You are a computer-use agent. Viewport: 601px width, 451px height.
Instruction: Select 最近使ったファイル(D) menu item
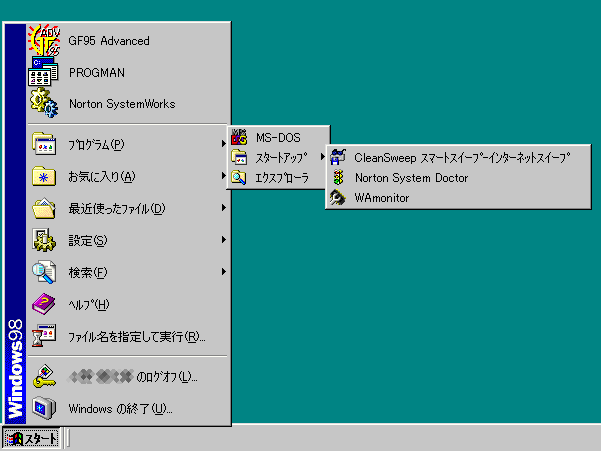[x=128, y=208]
